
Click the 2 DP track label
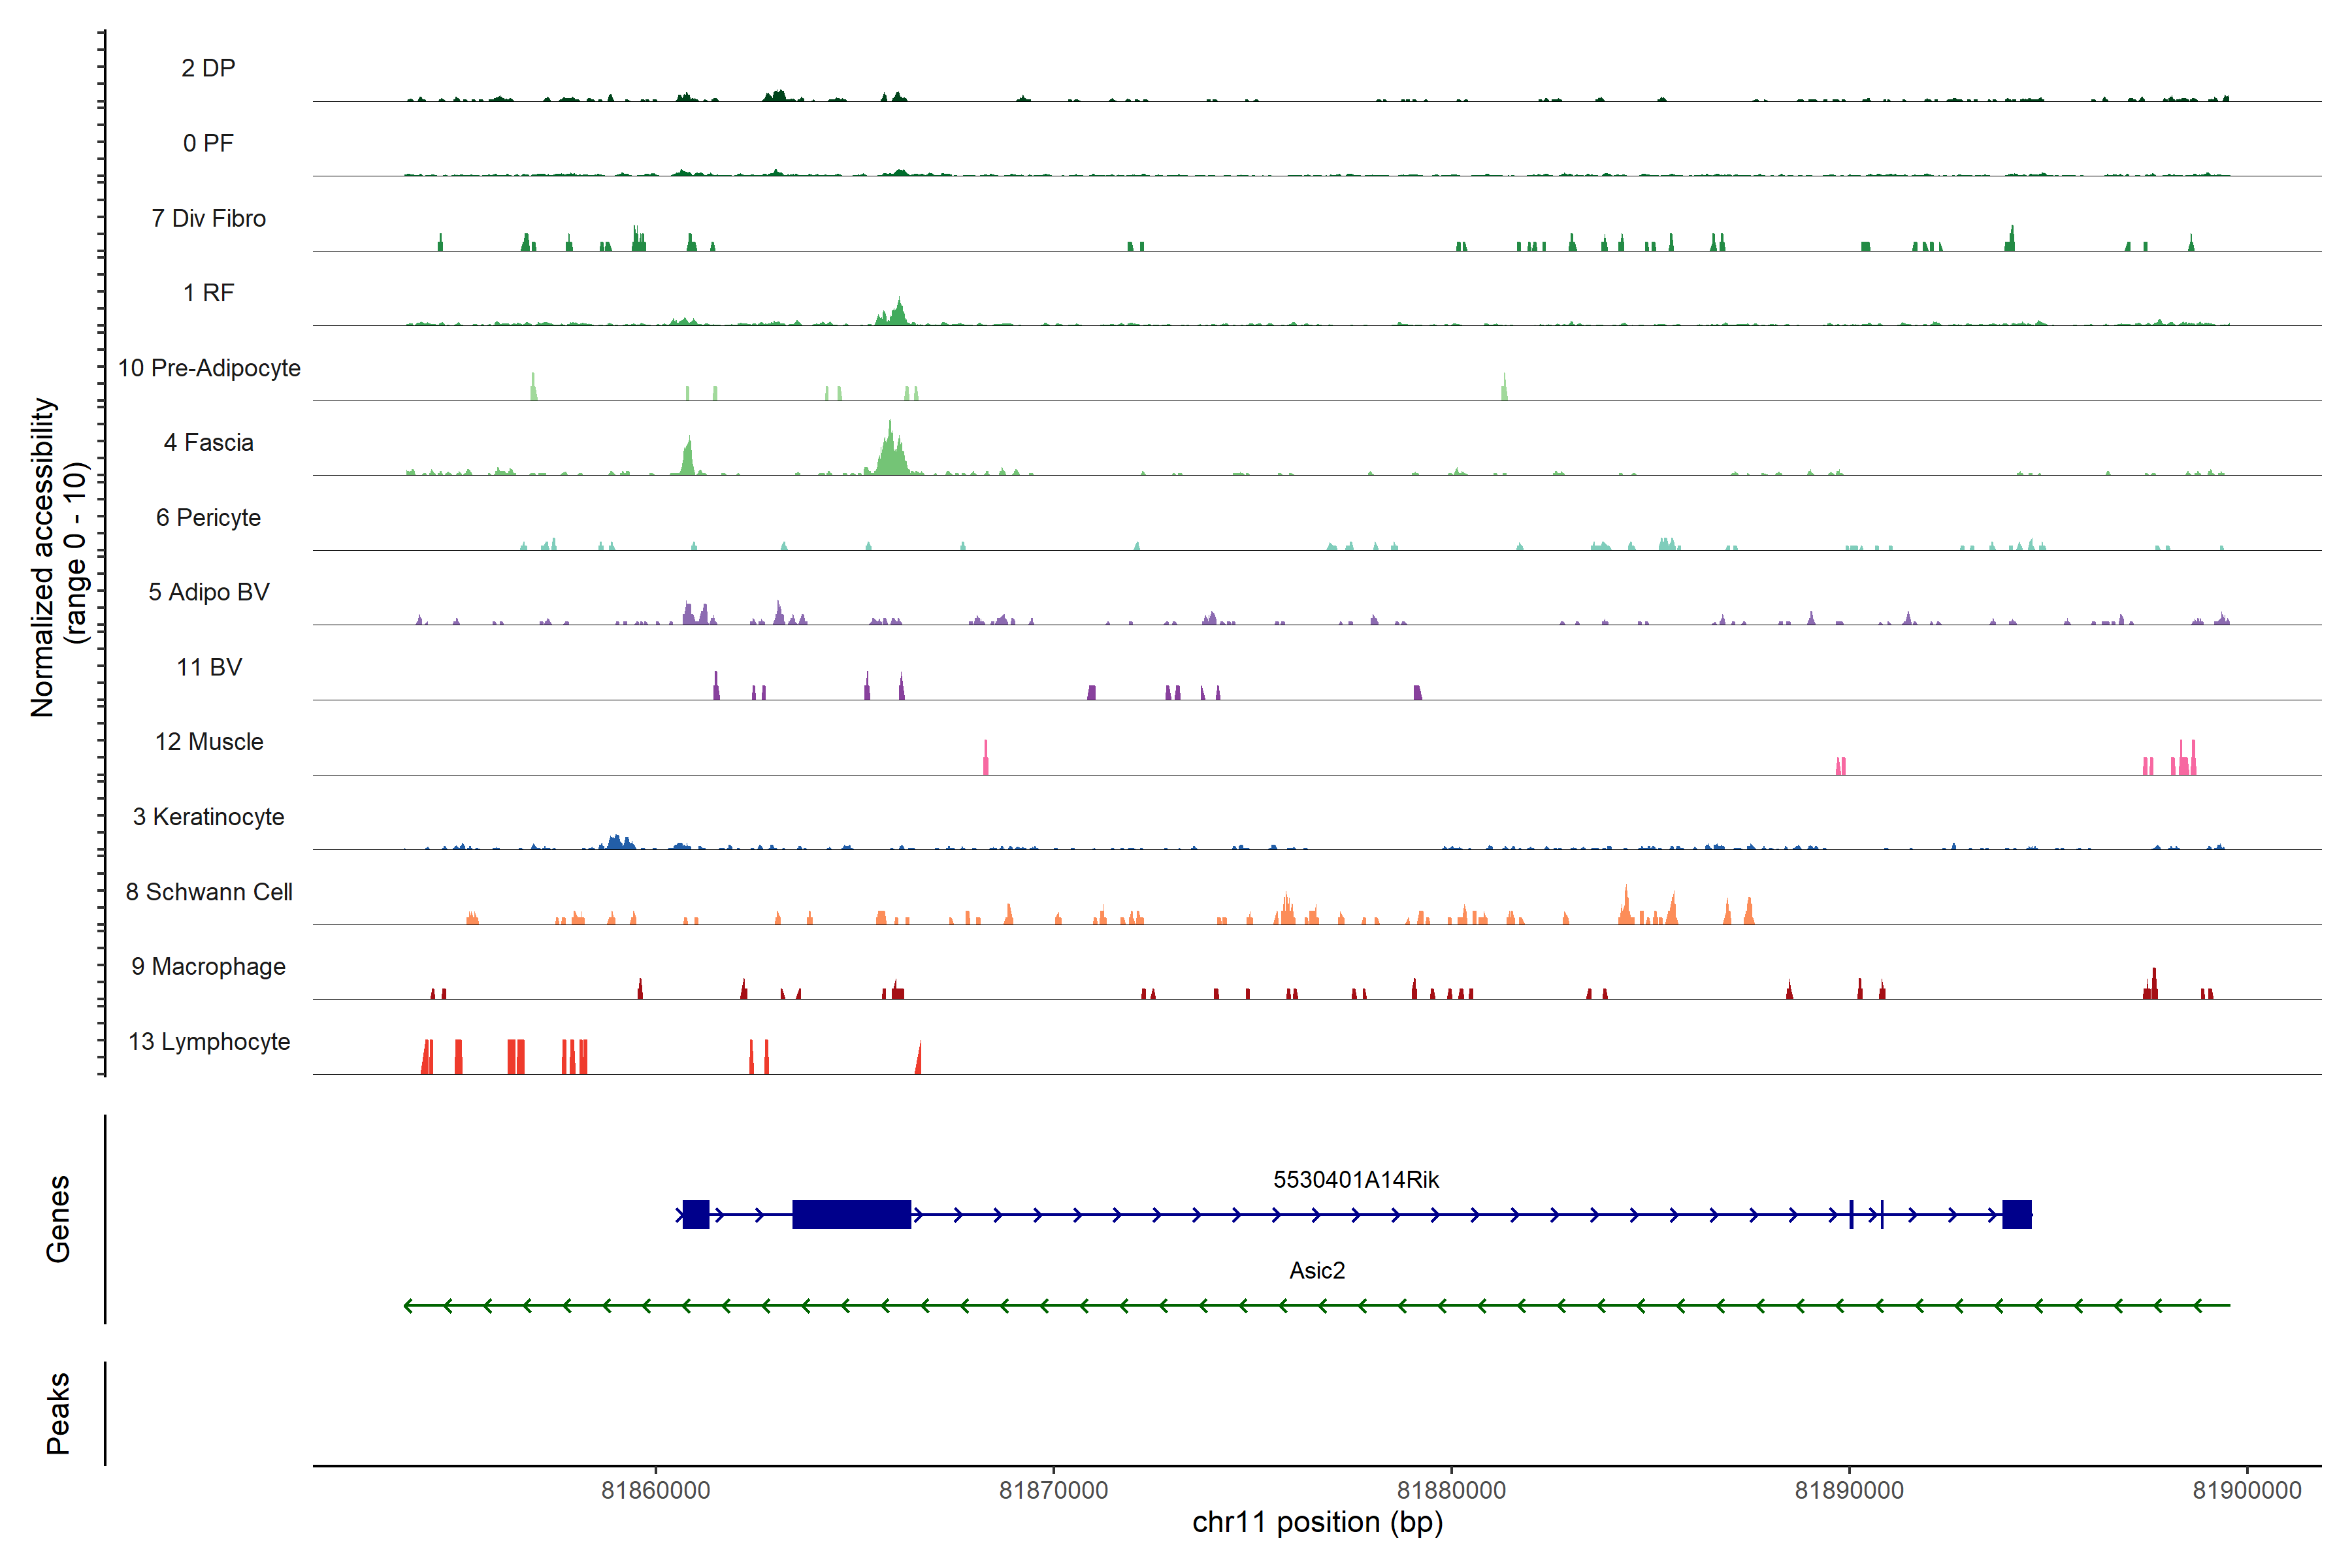point(208,68)
